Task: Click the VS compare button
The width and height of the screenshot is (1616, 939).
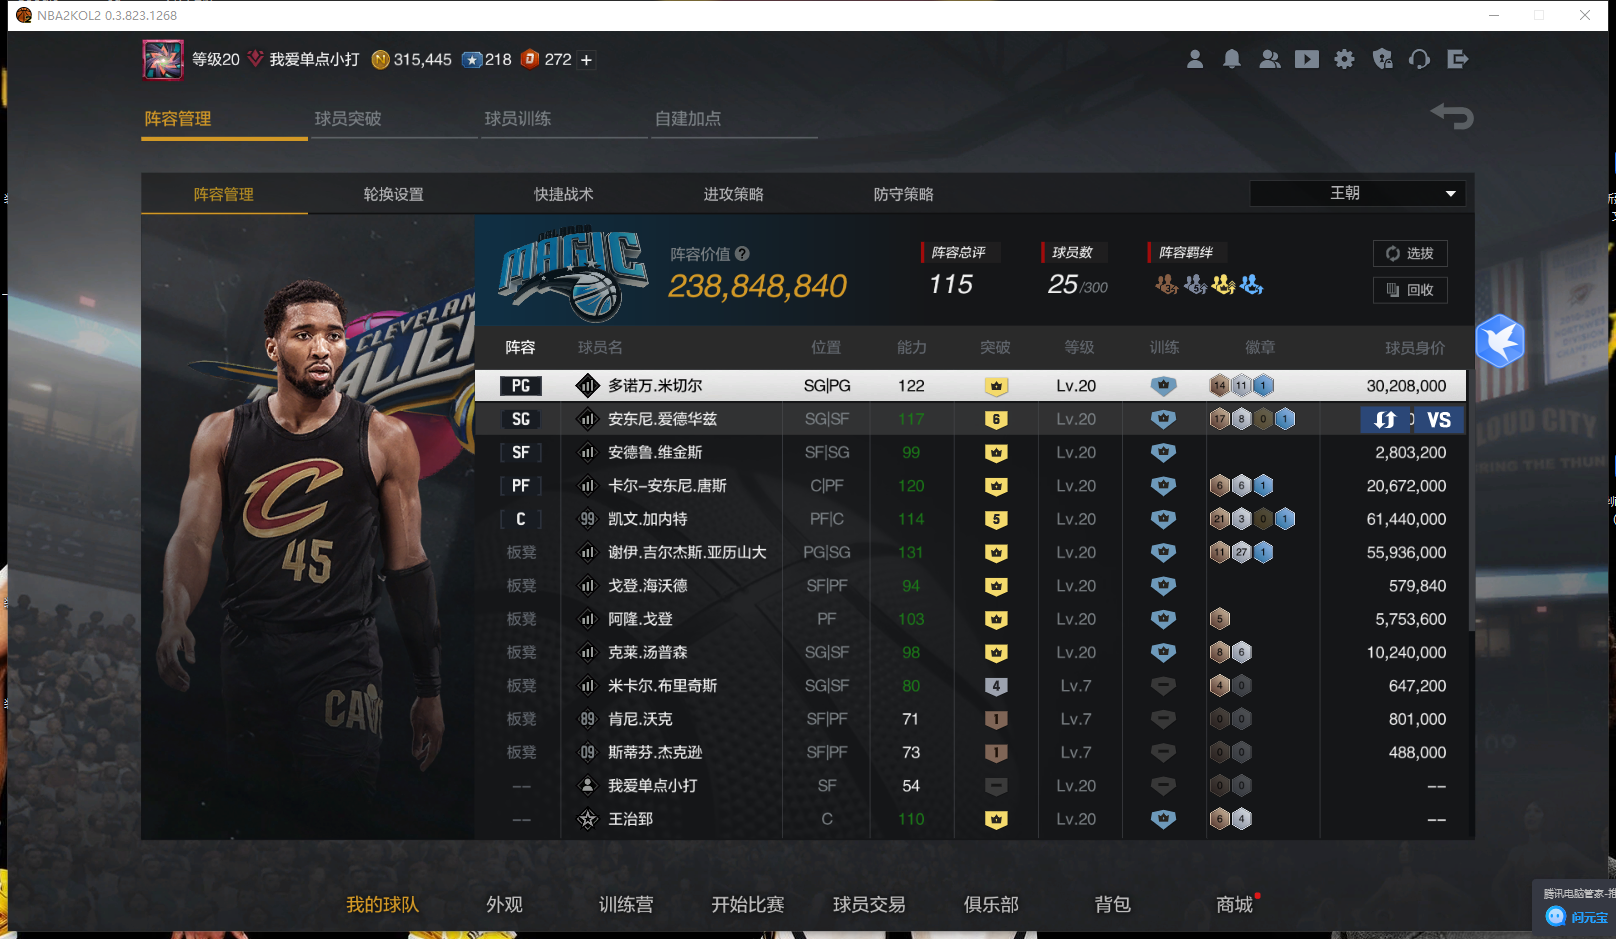Action: 1438,420
